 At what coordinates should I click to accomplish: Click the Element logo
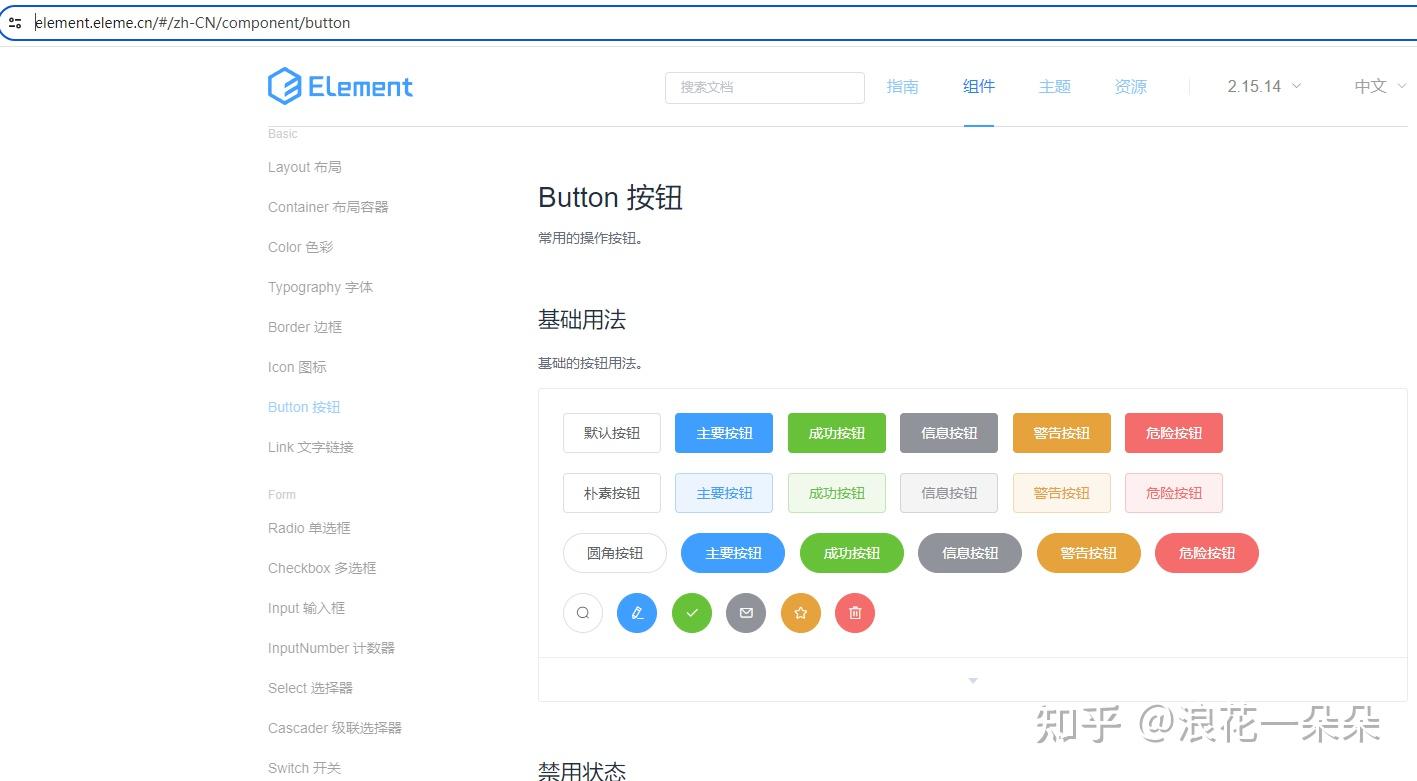(x=340, y=86)
